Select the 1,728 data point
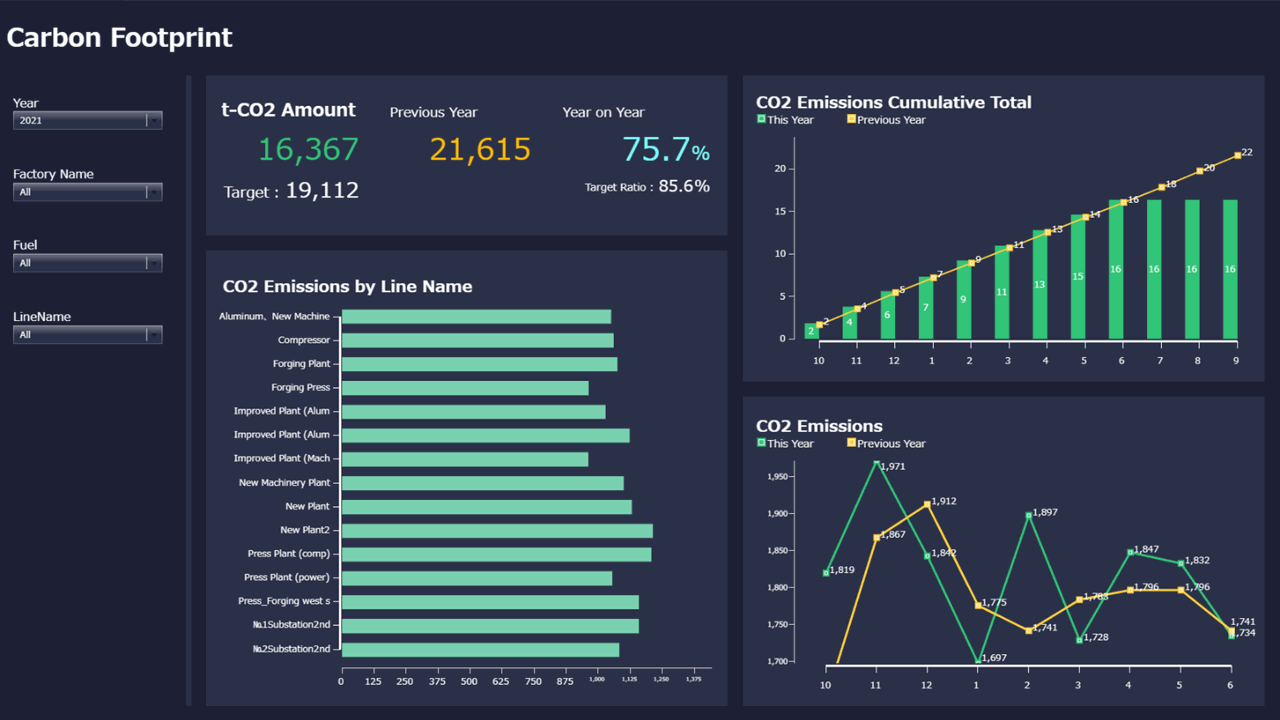1280x720 pixels. [x=1079, y=640]
